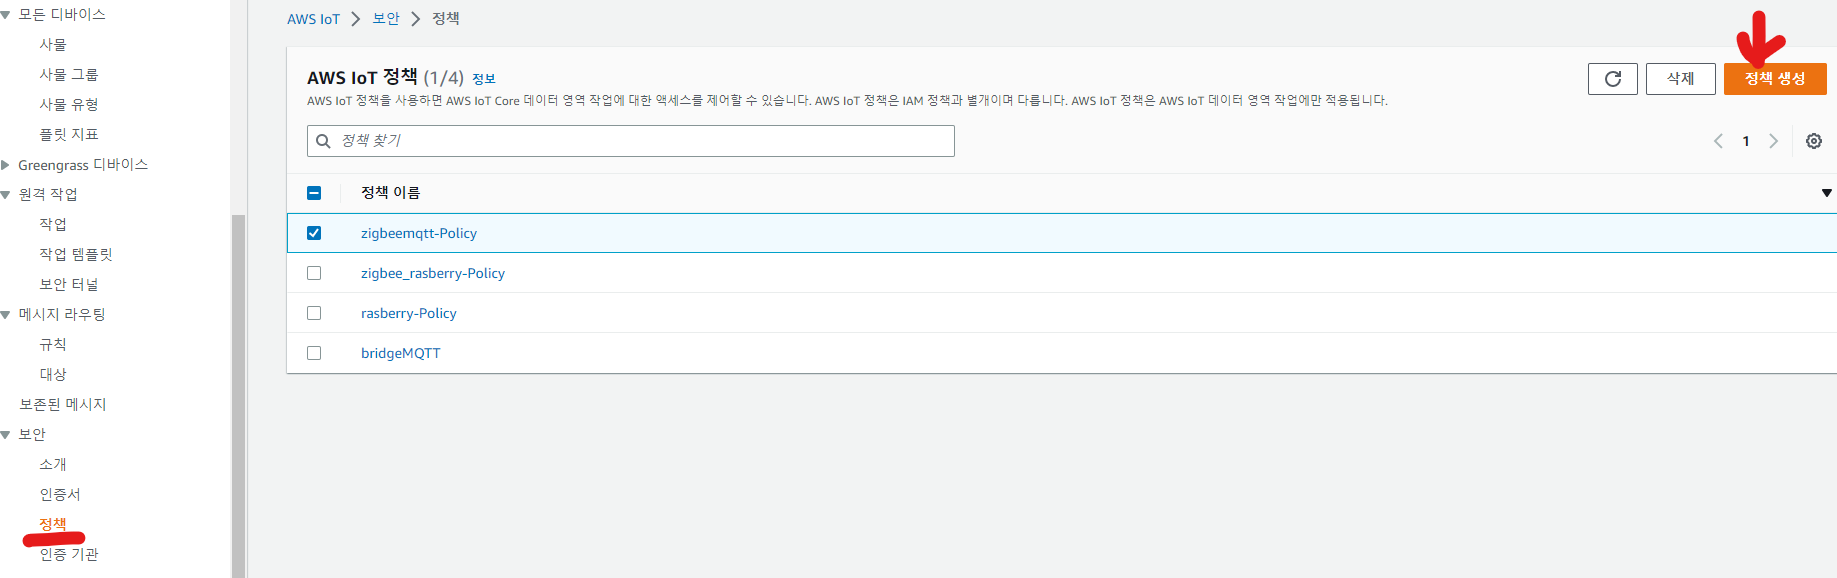The height and width of the screenshot is (578, 1837).
Task: Go to previous page arrow
Action: click(x=1718, y=141)
